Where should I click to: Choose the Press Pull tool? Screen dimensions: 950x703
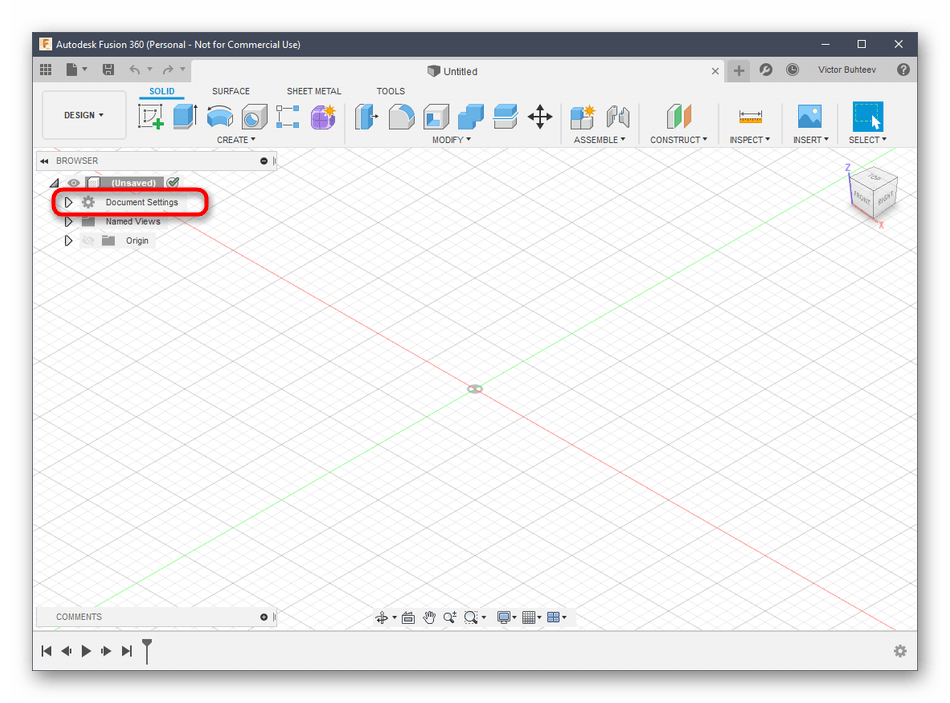click(367, 117)
